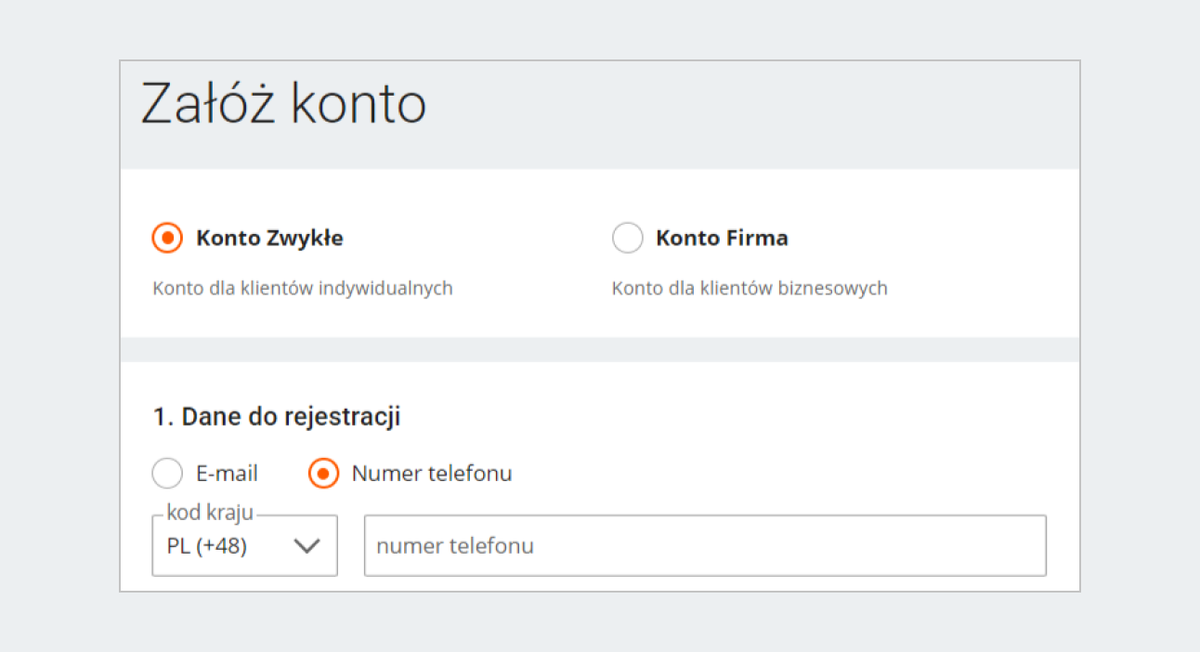Click the "E-mail" option label text
1200x652 pixels.
tap(227, 473)
